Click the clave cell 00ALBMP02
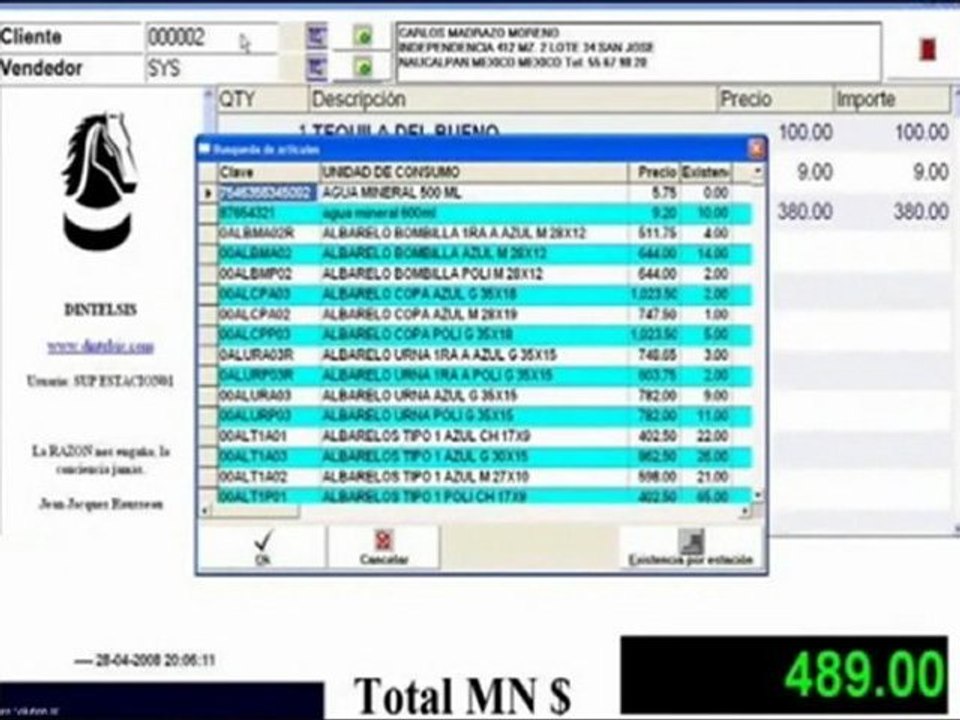The image size is (960, 720). pyautogui.click(x=268, y=274)
